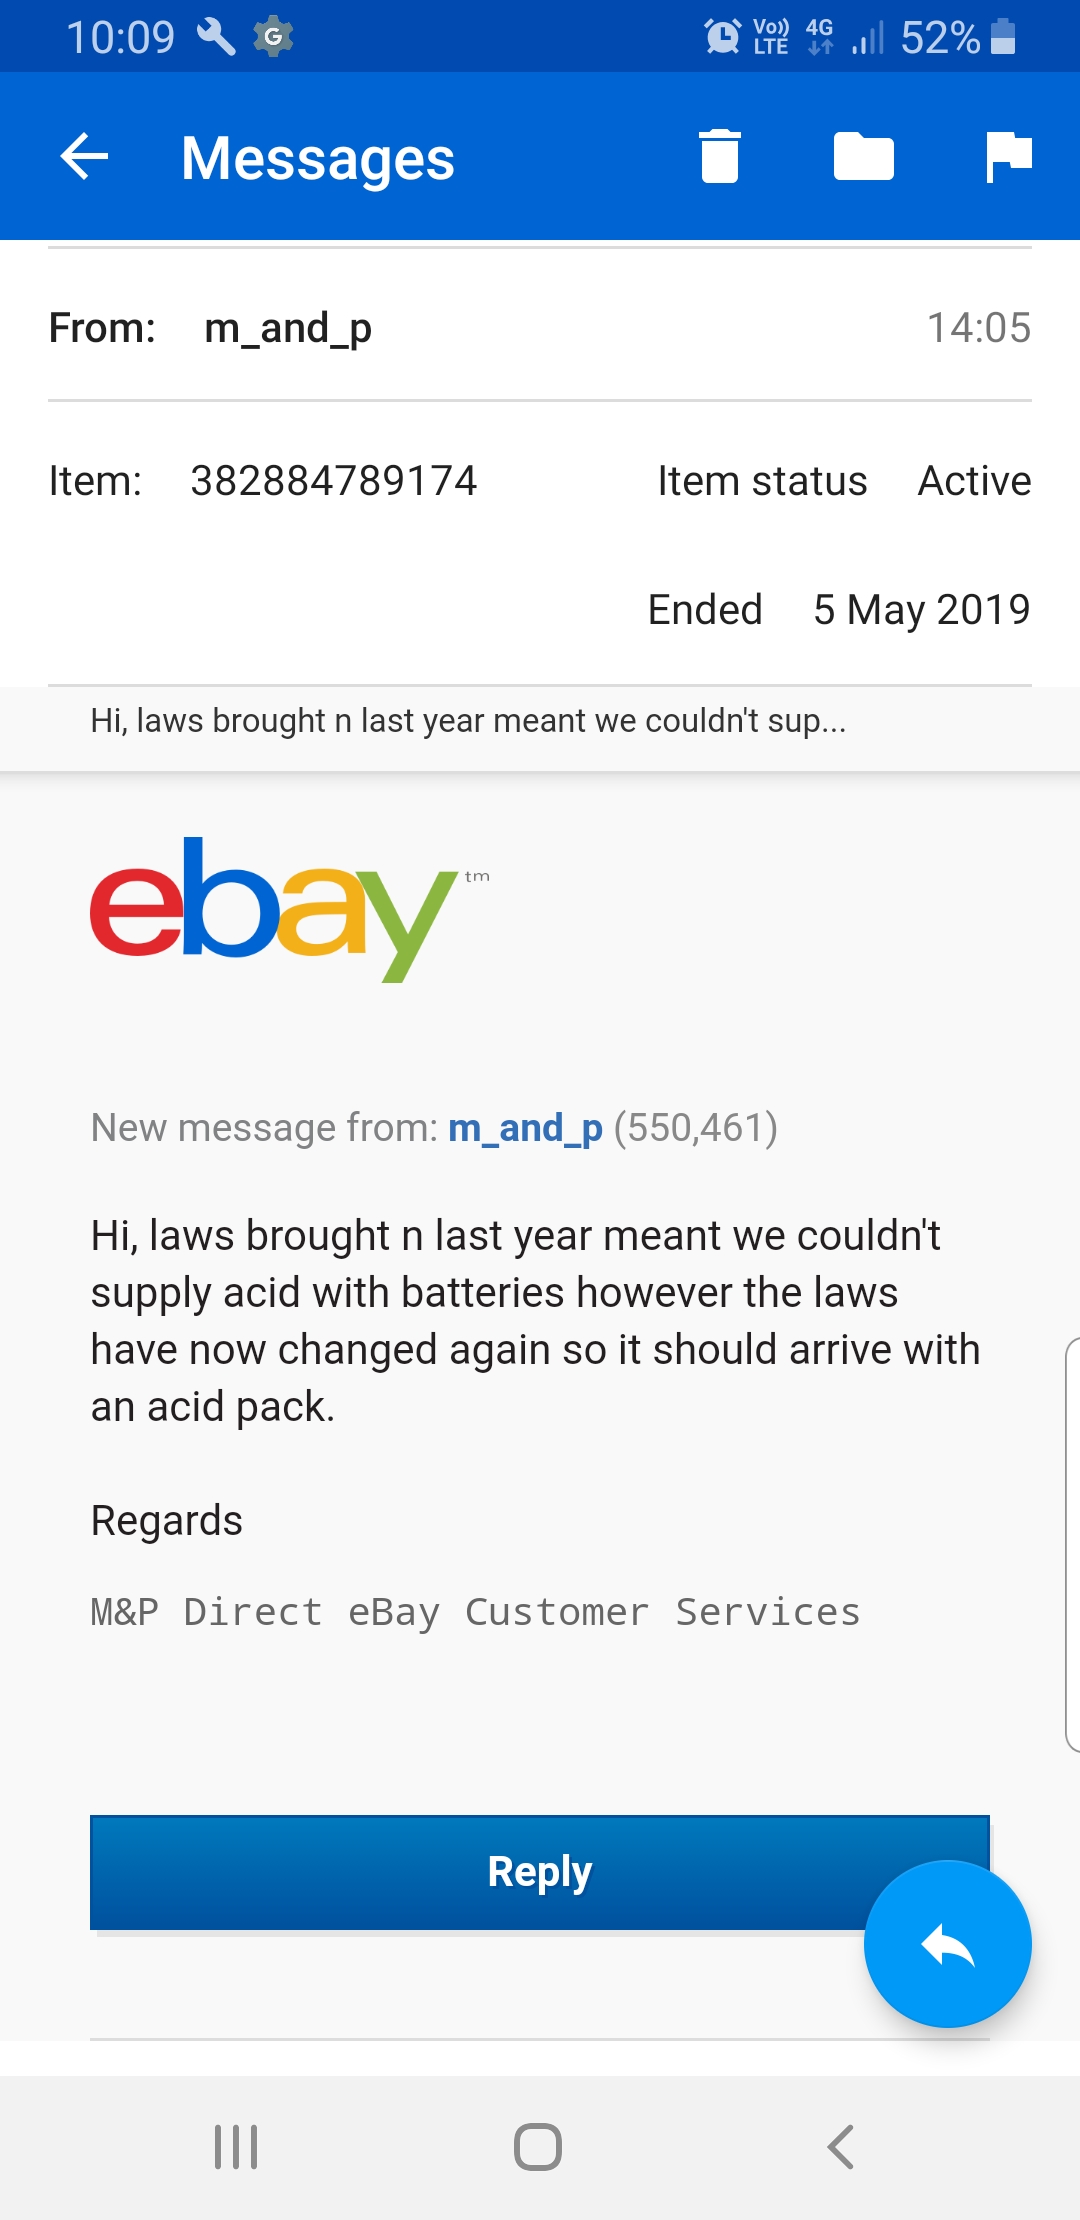
Task: Move message using the folder icon
Action: click(863, 157)
